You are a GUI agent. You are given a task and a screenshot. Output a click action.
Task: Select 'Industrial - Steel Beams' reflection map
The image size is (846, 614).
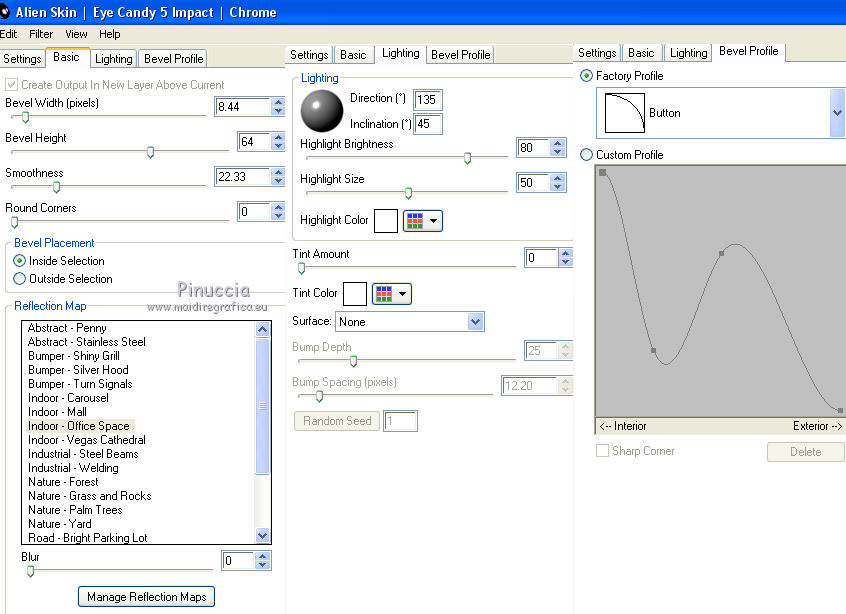point(84,454)
